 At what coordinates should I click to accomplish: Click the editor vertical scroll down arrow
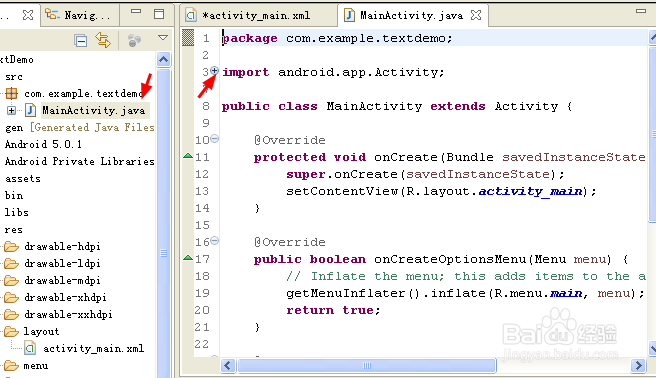(652, 348)
